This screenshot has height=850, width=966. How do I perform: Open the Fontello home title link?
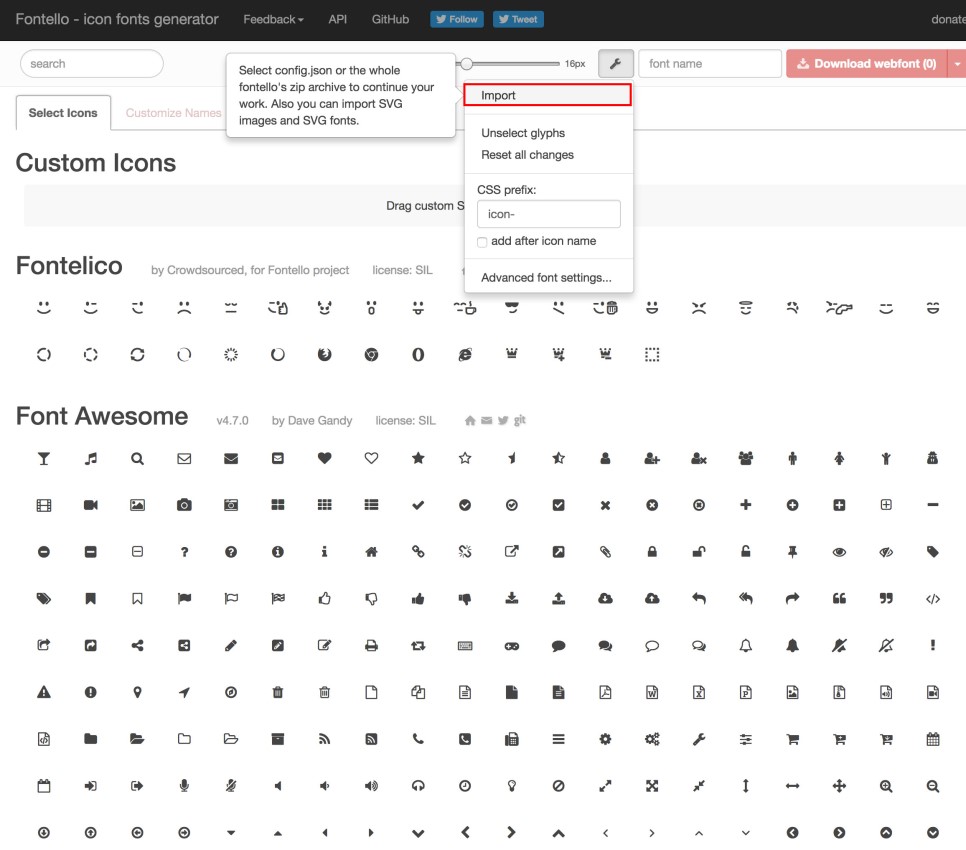point(116,19)
